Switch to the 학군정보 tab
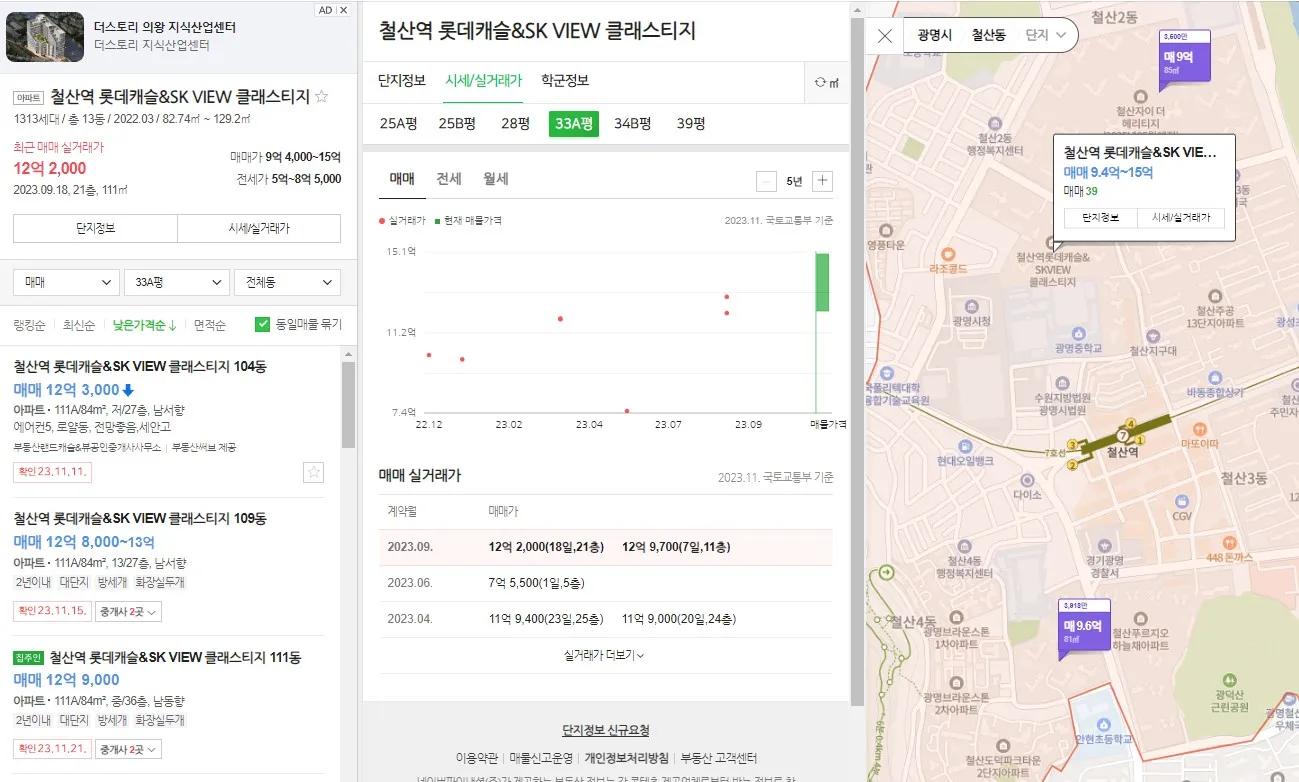Viewport: 1299px width, 782px height. pos(565,81)
